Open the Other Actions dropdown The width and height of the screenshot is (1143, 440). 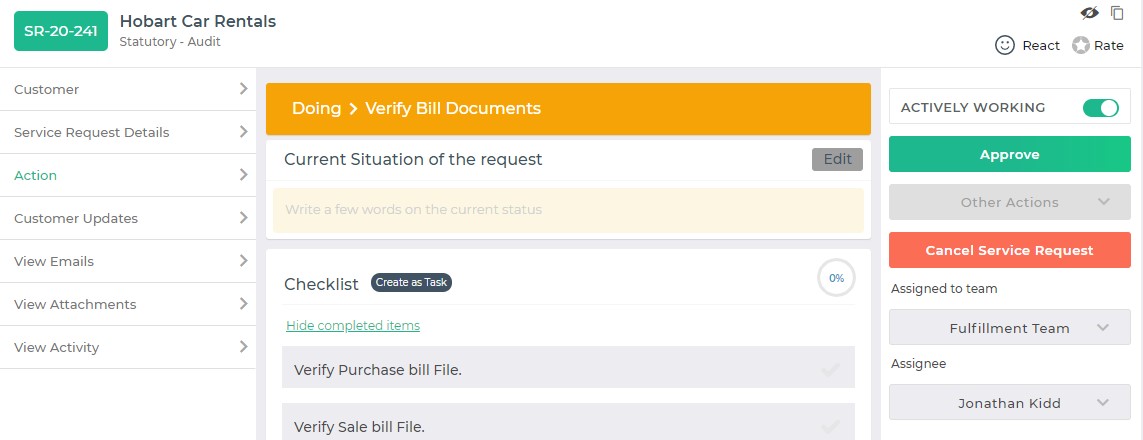click(1010, 203)
